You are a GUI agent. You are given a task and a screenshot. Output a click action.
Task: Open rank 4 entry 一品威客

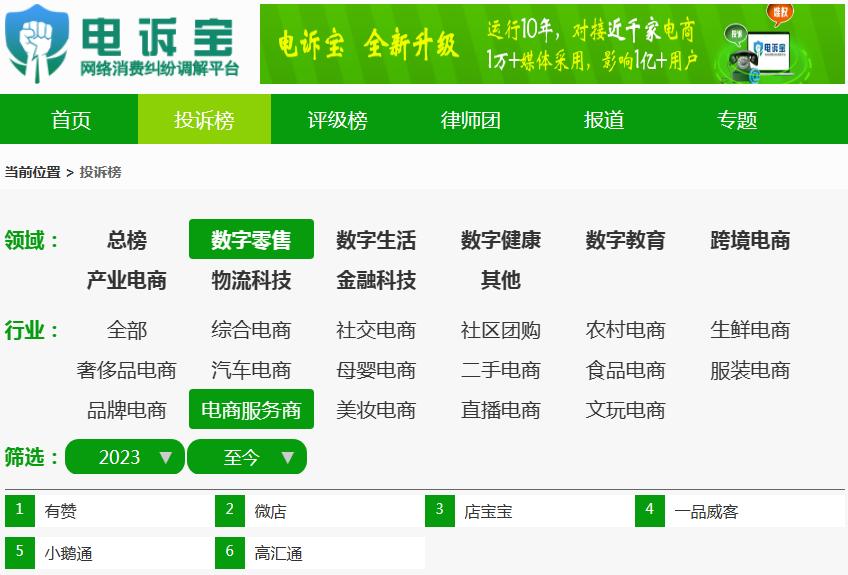[x=740, y=511]
